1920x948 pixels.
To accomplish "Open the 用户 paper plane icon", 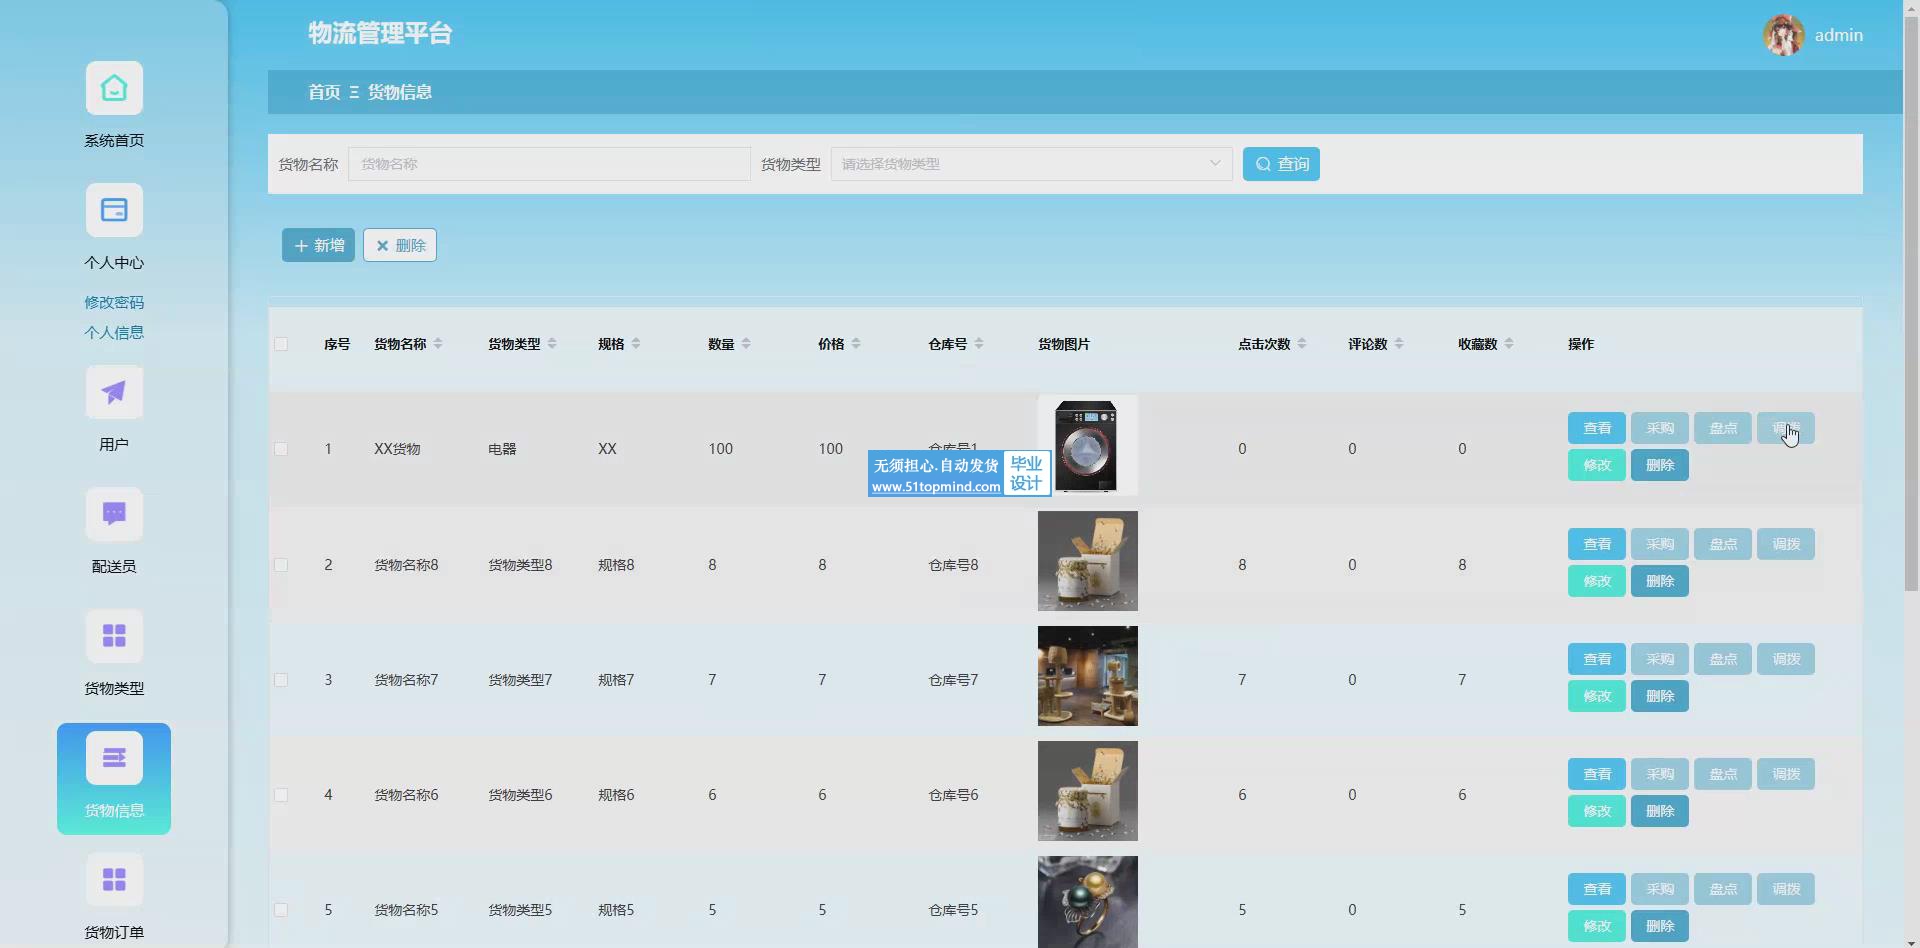I will pos(114,393).
